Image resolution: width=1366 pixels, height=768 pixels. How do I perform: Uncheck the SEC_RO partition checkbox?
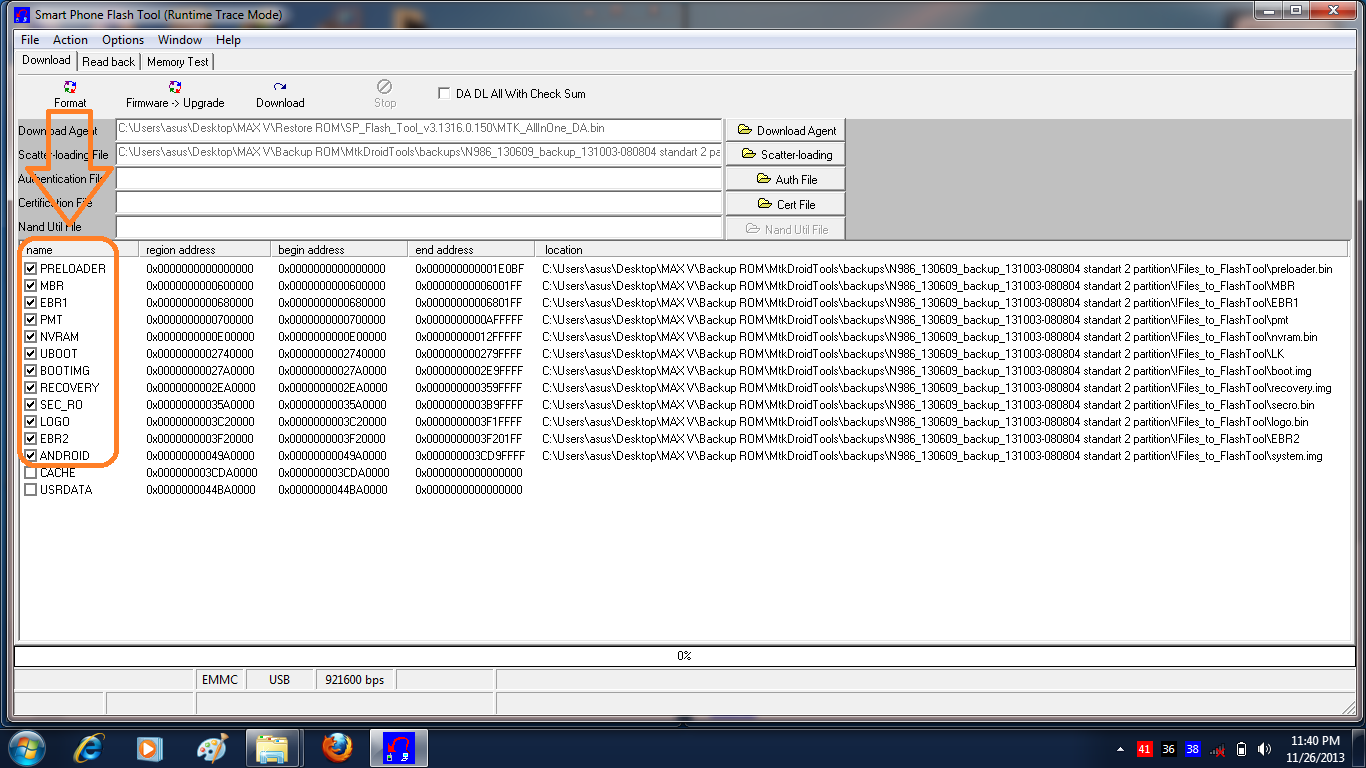[31, 404]
